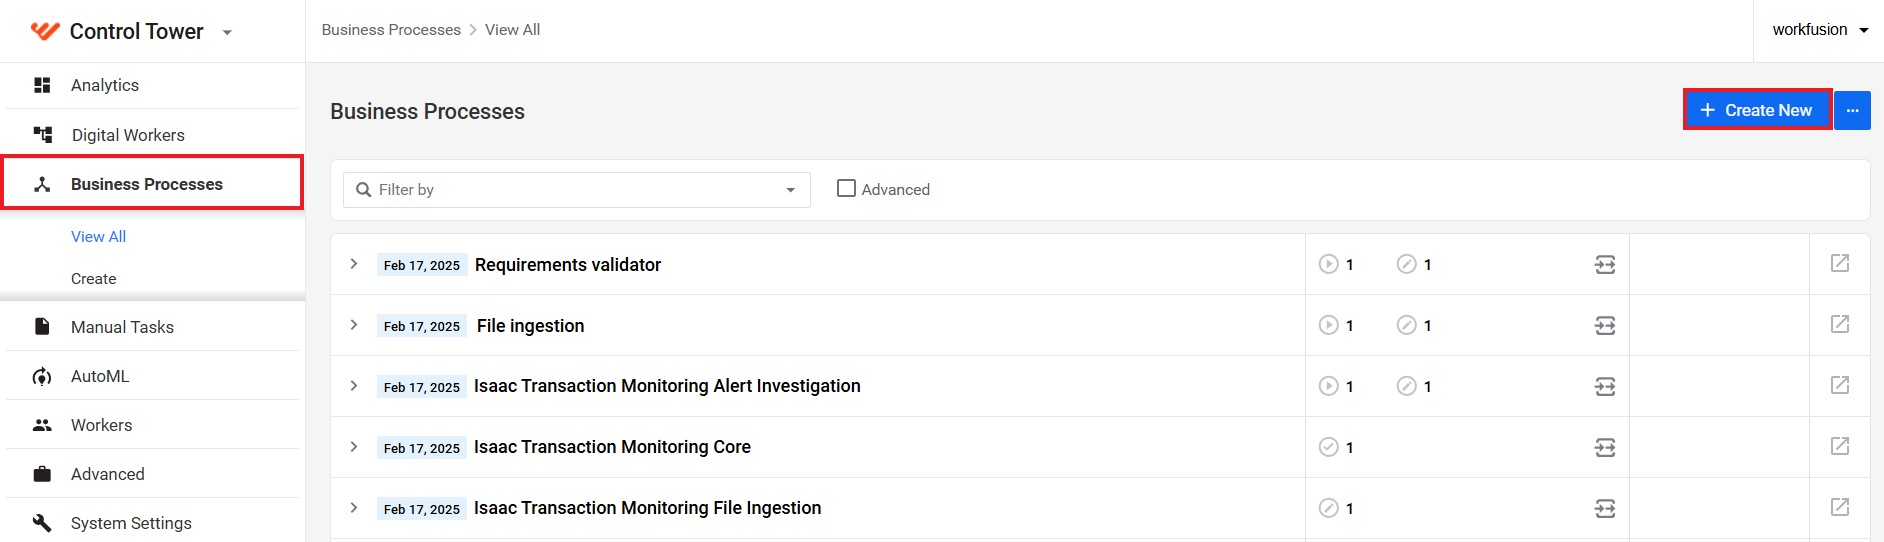This screenshot has width=1884, height=542.
Task: Open System Settings menu item
Action: pos(131,523)
